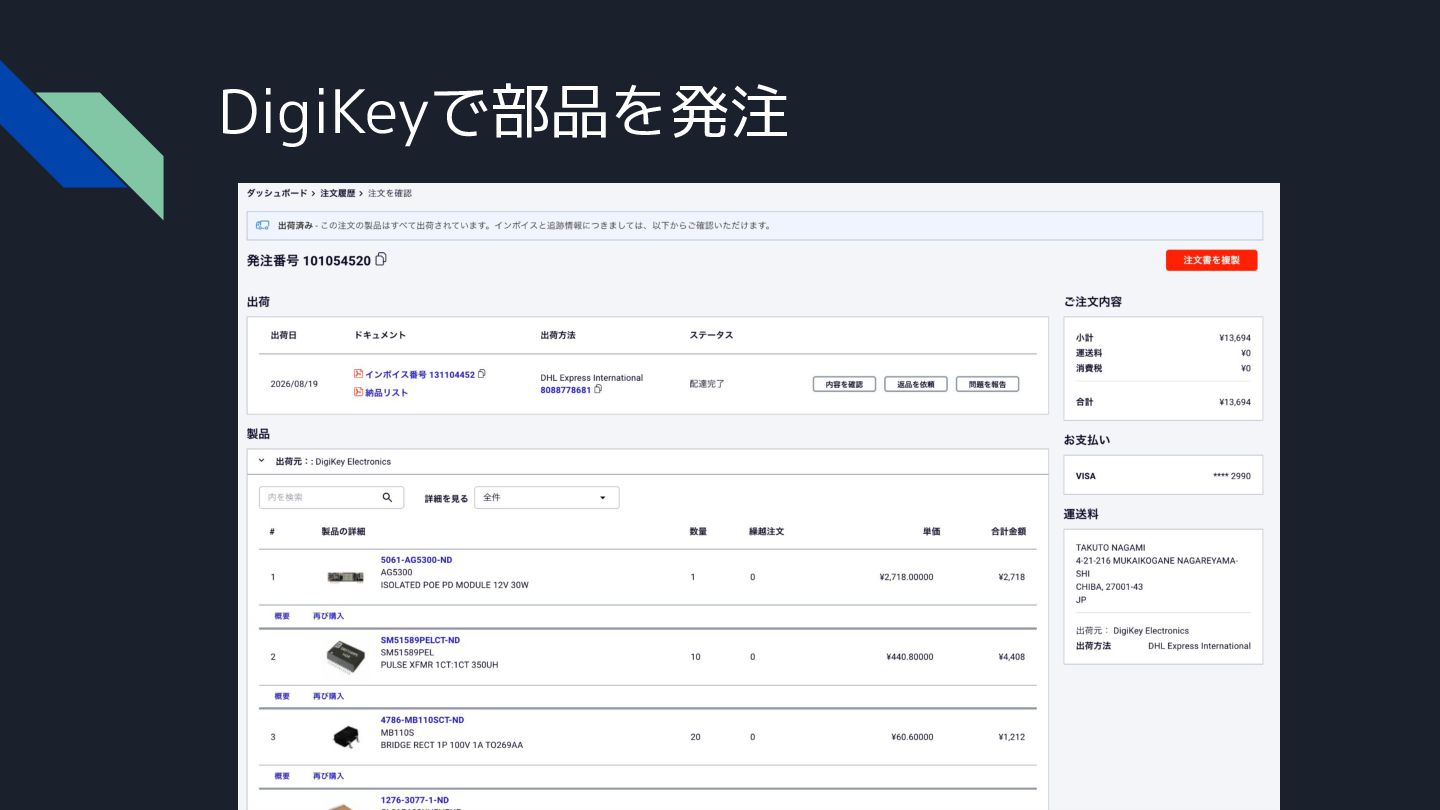The image size is (1440, 810).
Task: Click 概要 under the MB110S row
Action: click(282, 776)
